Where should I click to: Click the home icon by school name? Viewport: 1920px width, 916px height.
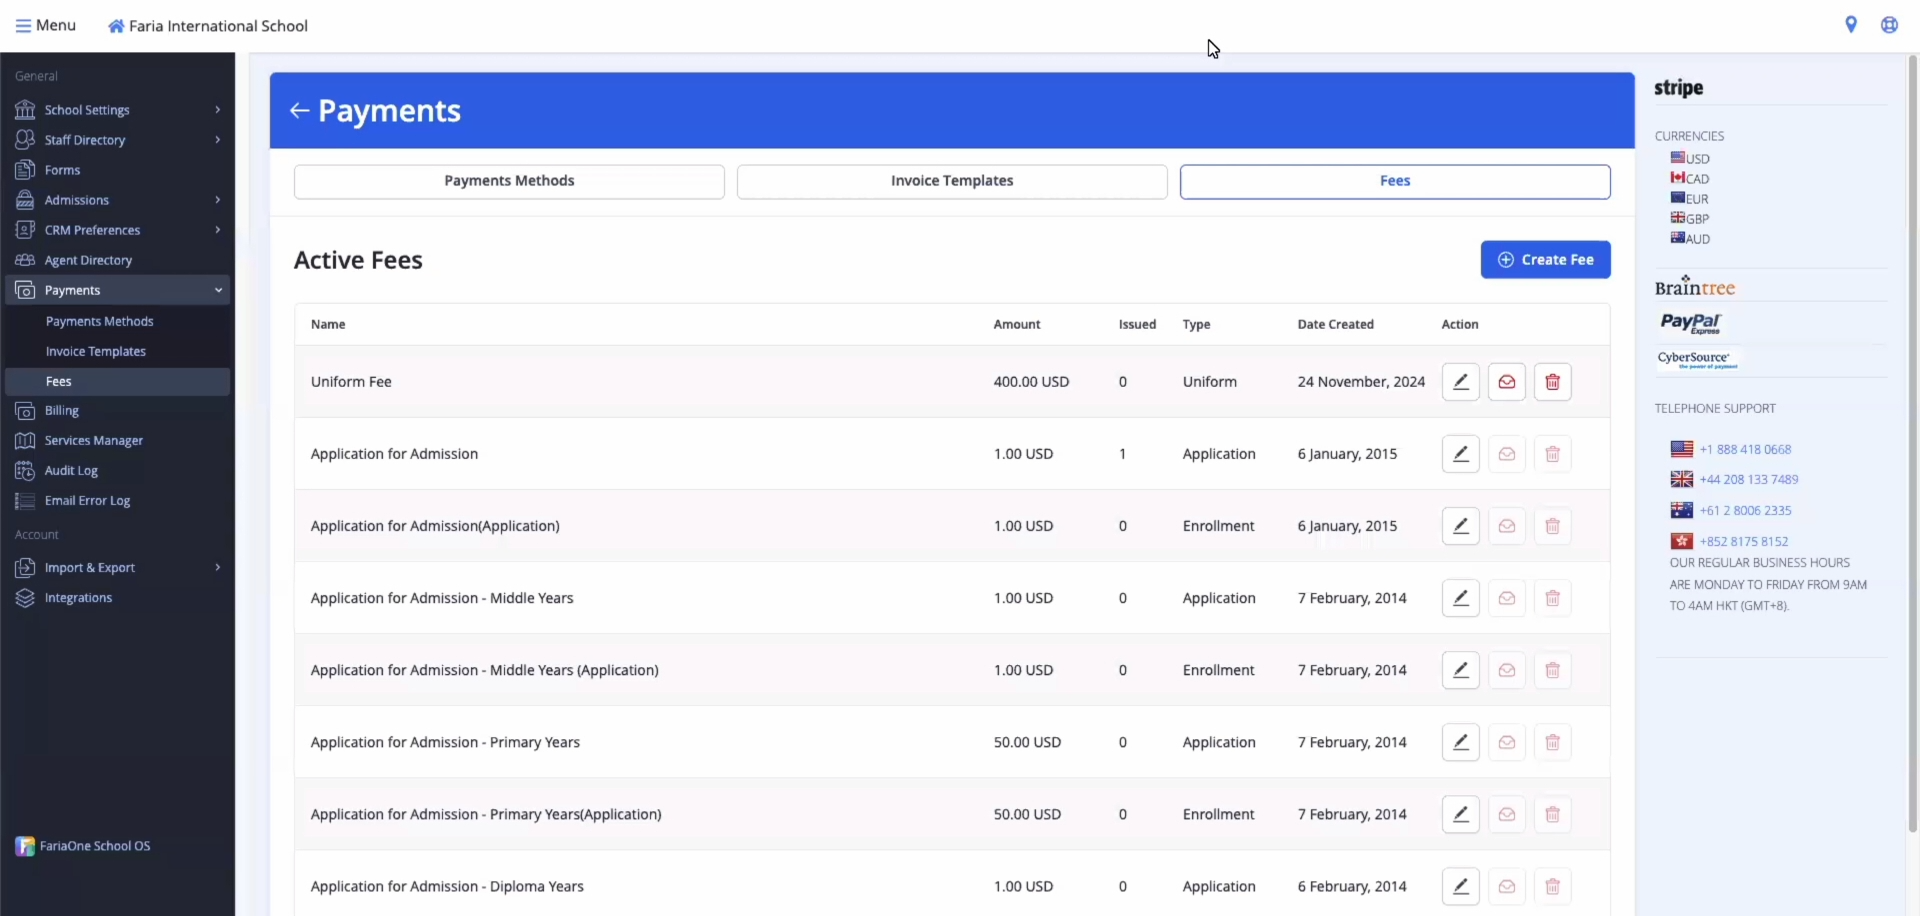point(116,26)
